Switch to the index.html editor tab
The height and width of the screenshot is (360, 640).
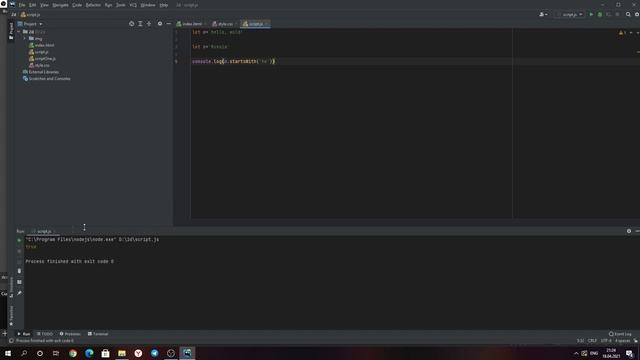click(191, 24)
